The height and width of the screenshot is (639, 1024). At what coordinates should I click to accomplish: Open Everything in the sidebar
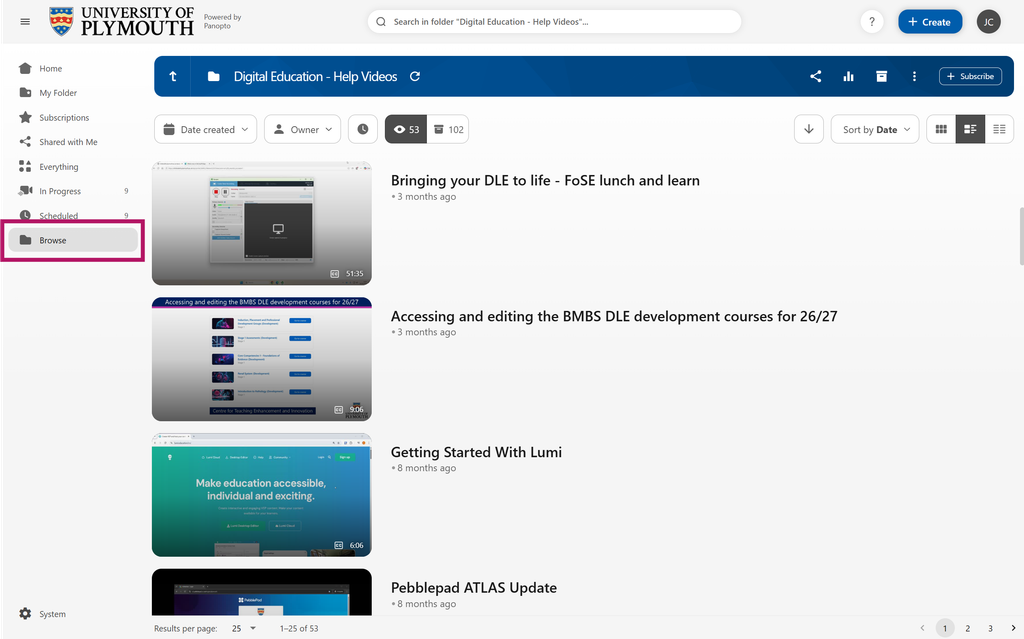pyautogui.click(x=58, y=167)
